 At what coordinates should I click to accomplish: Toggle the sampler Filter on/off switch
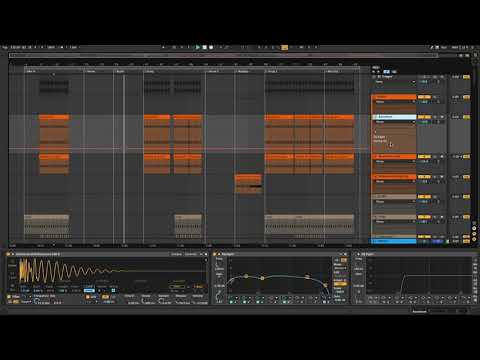click(x=9, y=296)
